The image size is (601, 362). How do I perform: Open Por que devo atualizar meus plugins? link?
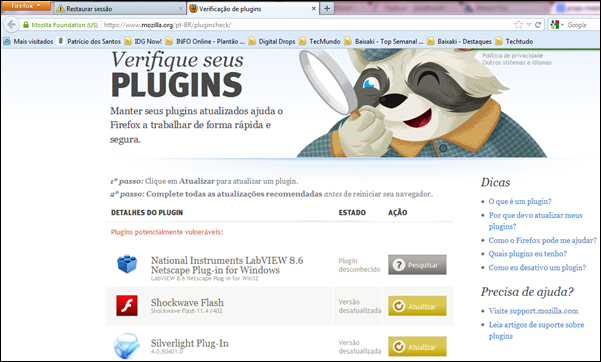pos(535,221)
